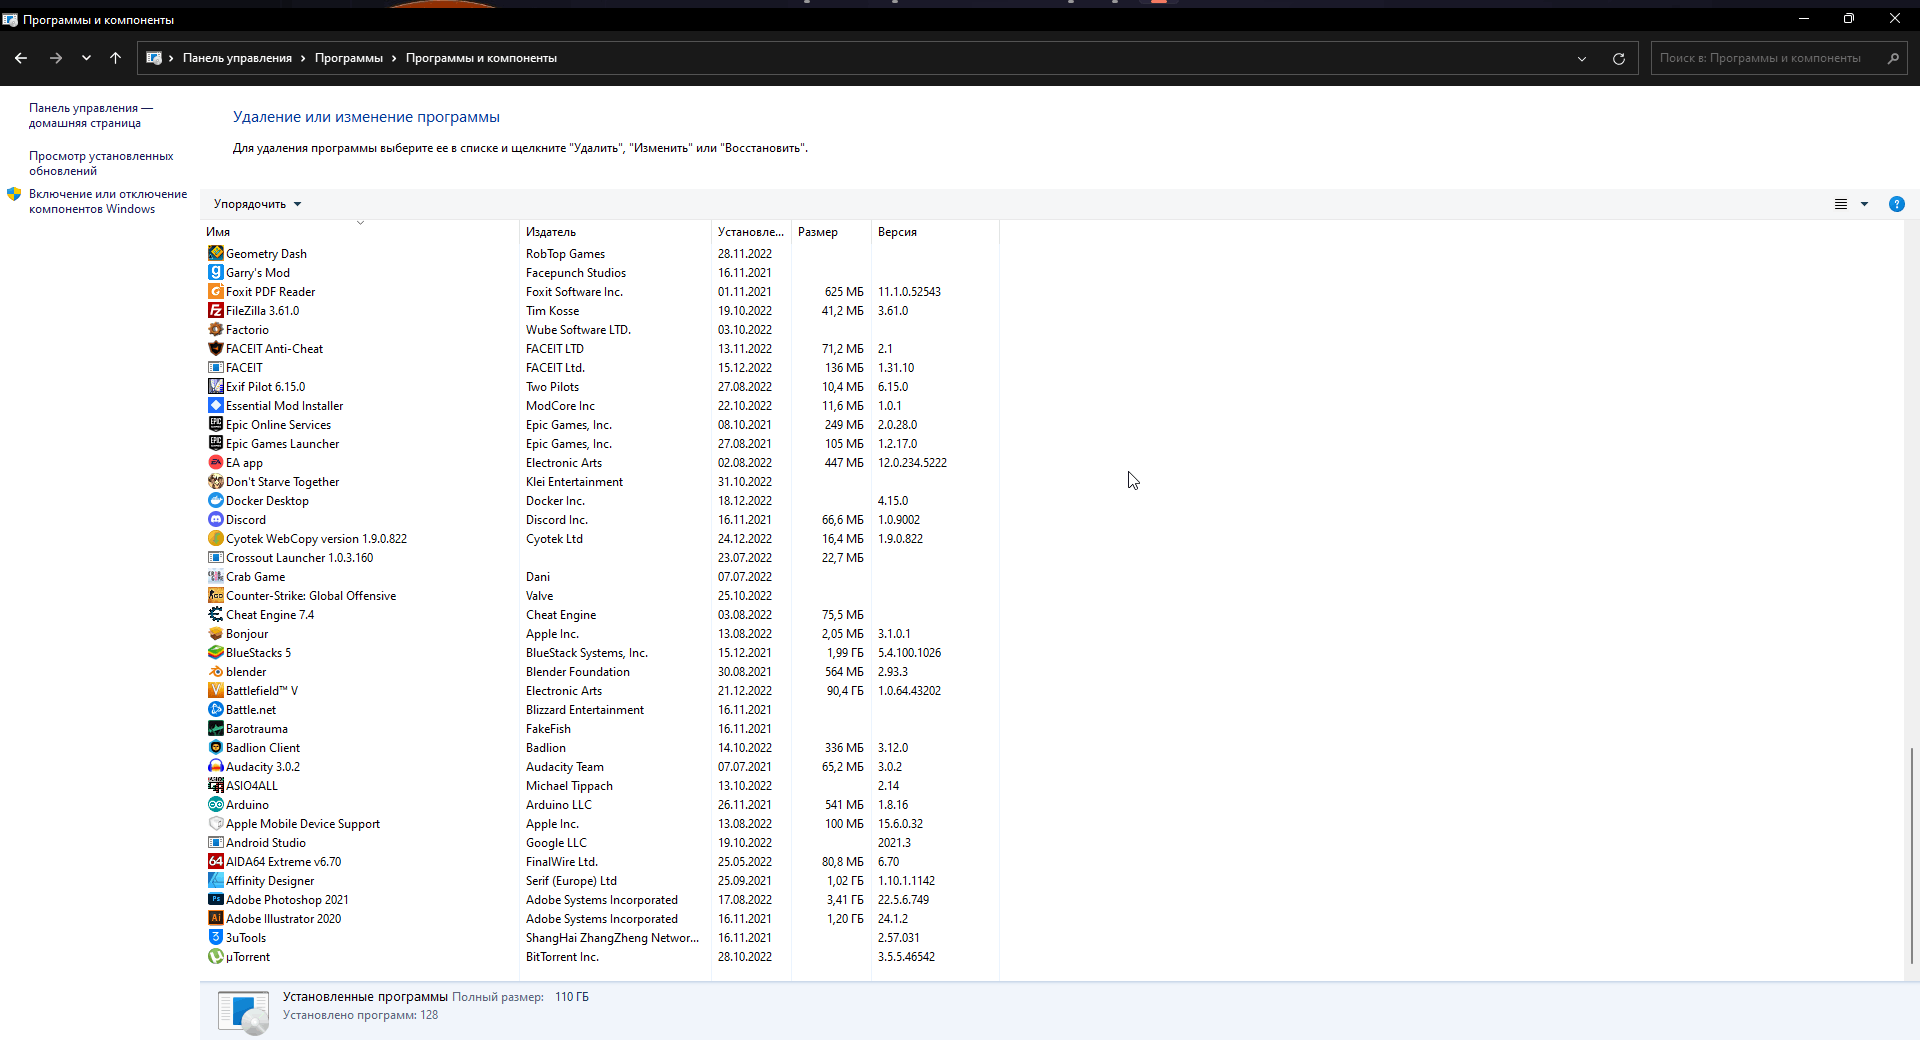Select the Foxit PDF Reader icon
The image size is (1920, 1040).
215,291
